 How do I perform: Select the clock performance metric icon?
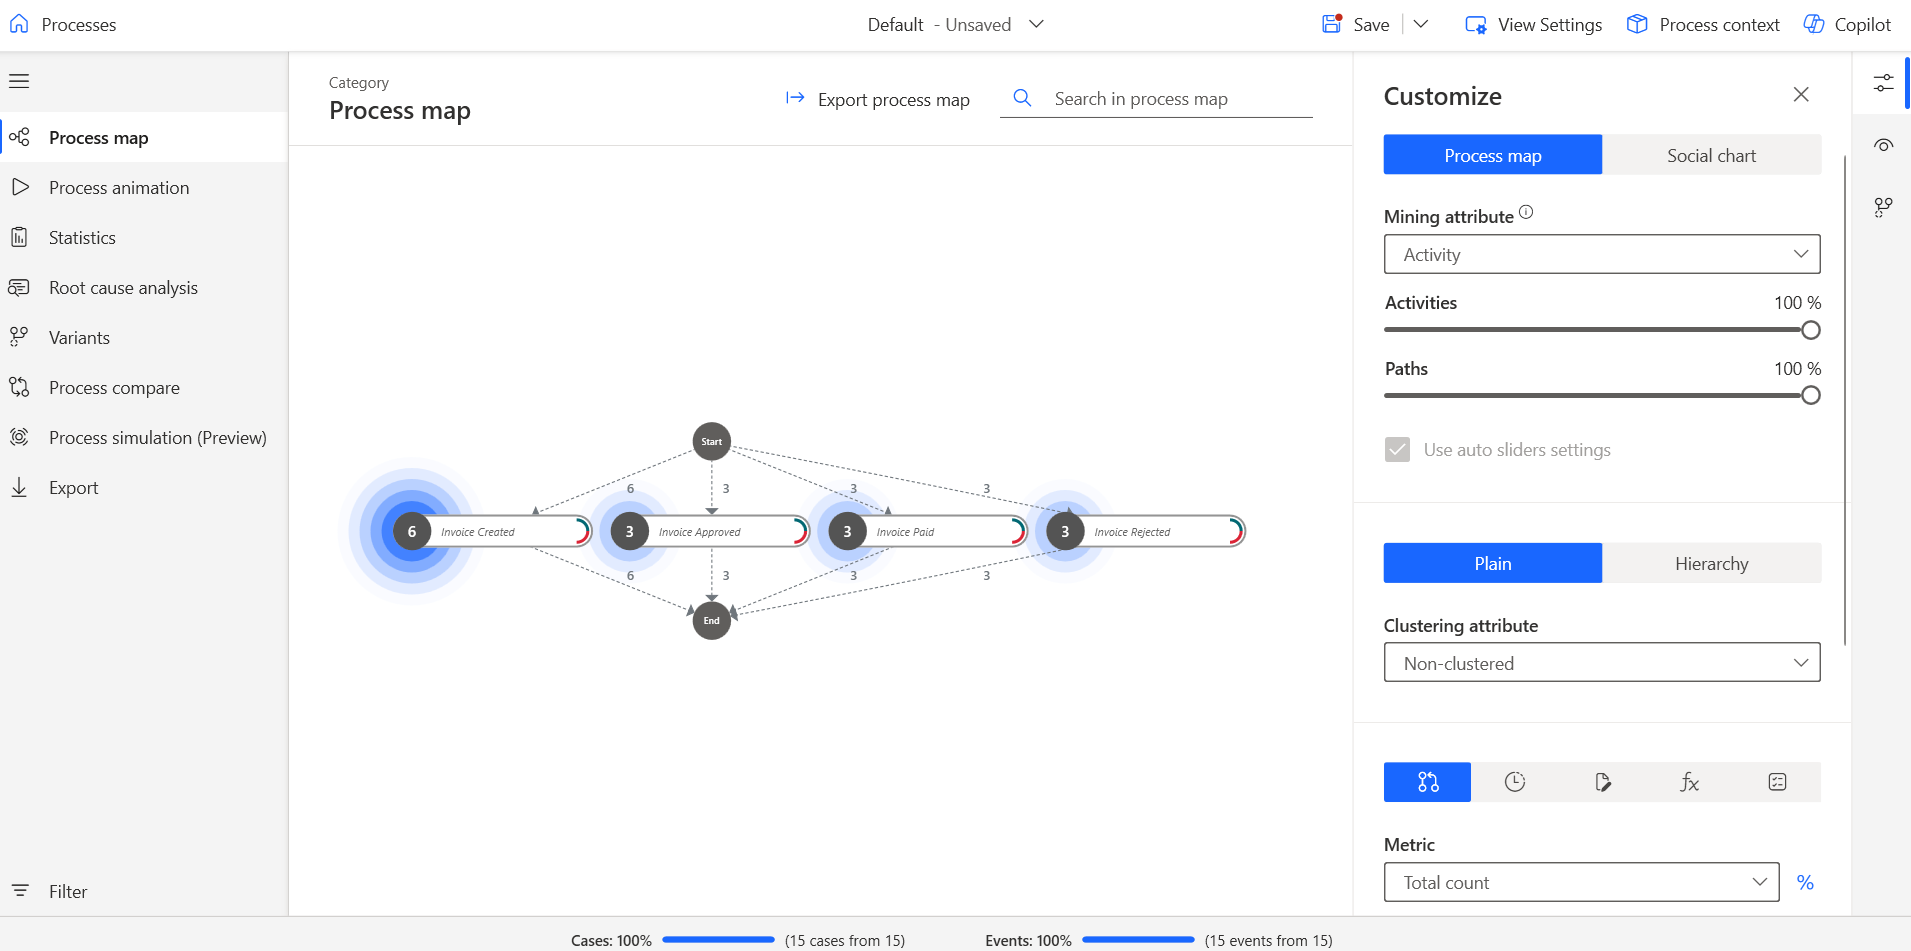coord(1514,782)
